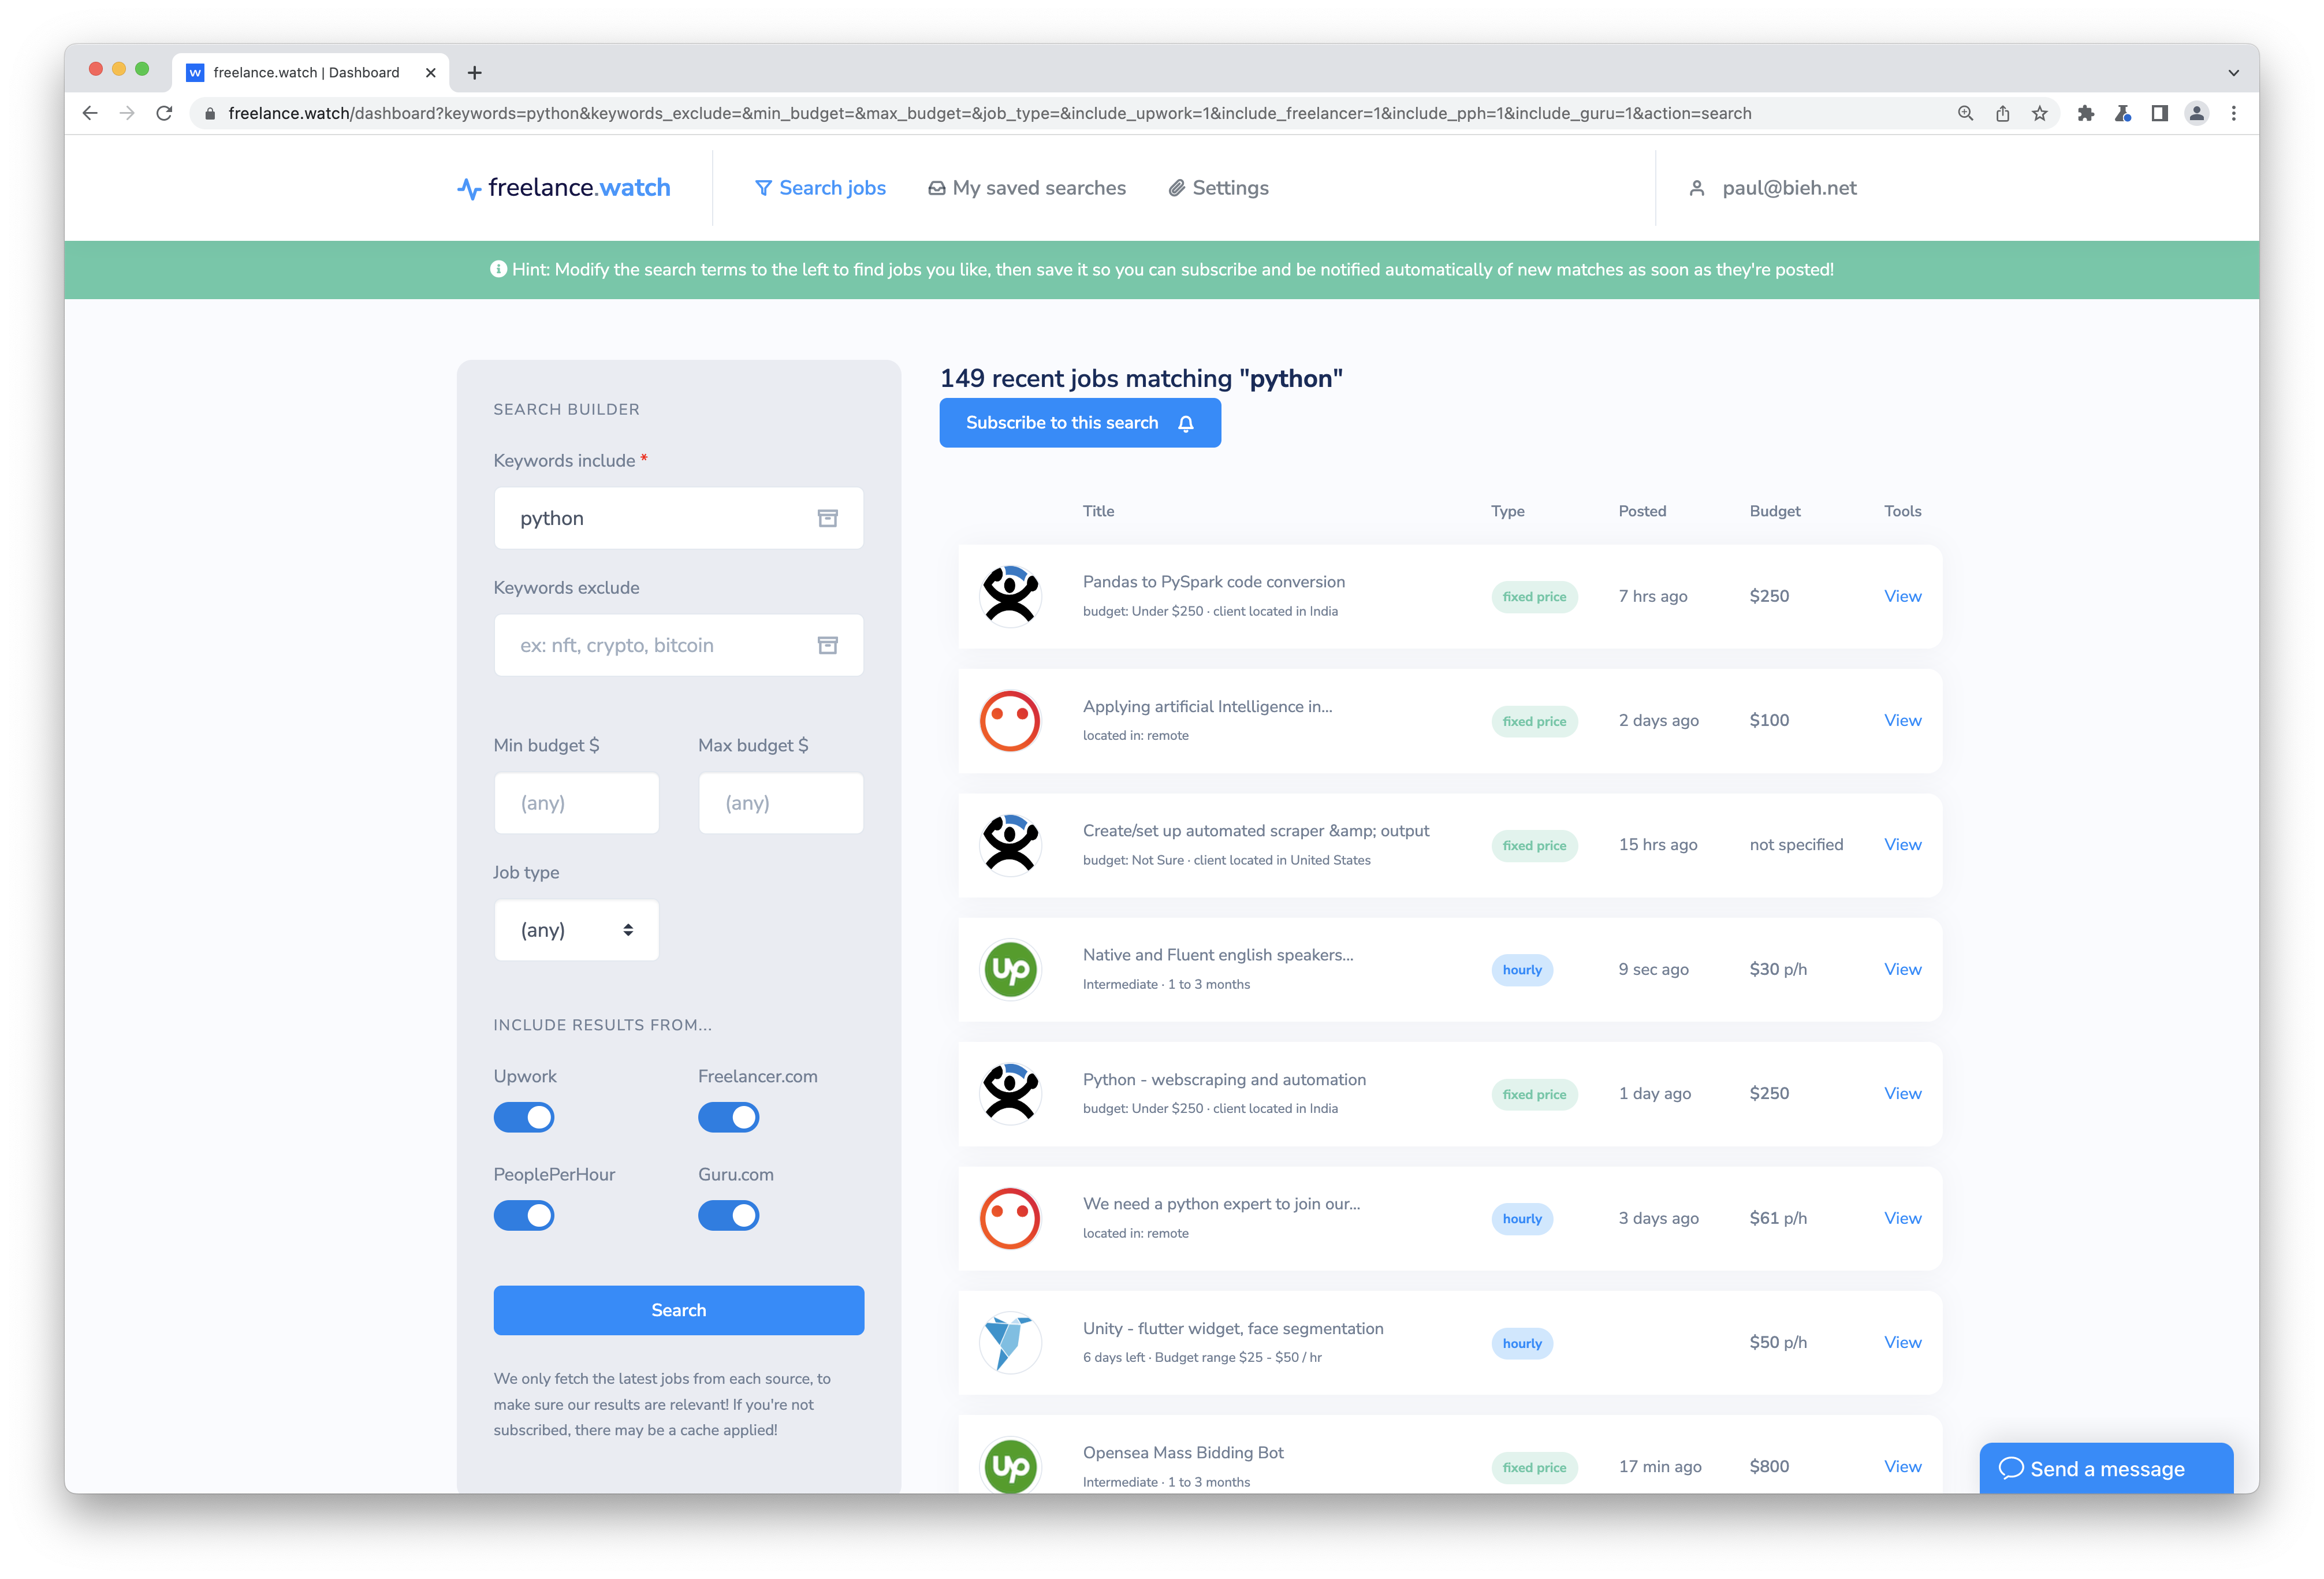Click the logo on Python webscraping row
The width and height of the screenshot is (2324, 1579).
(x=1010, y=1093)
